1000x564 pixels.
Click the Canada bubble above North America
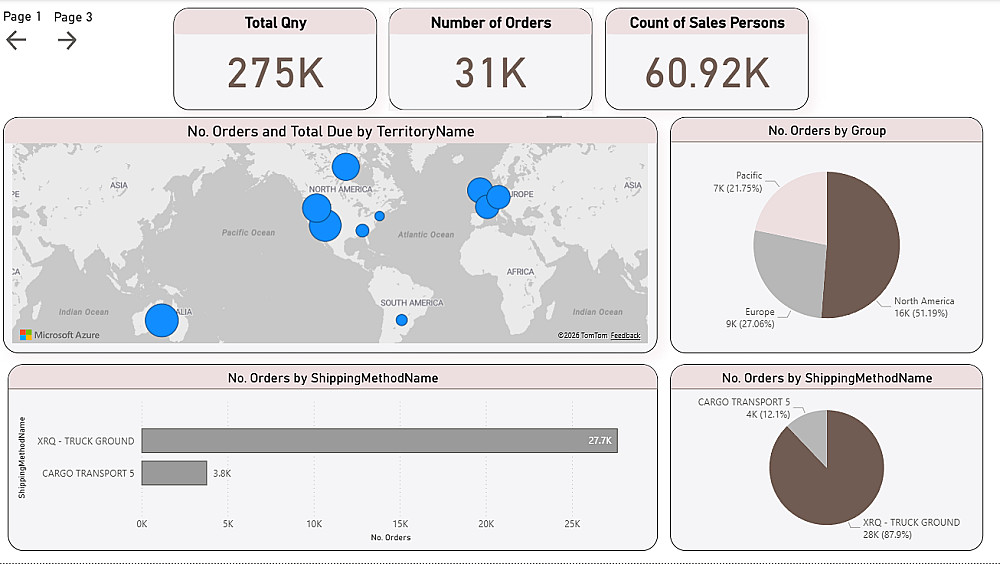click(x=346, y=167)
